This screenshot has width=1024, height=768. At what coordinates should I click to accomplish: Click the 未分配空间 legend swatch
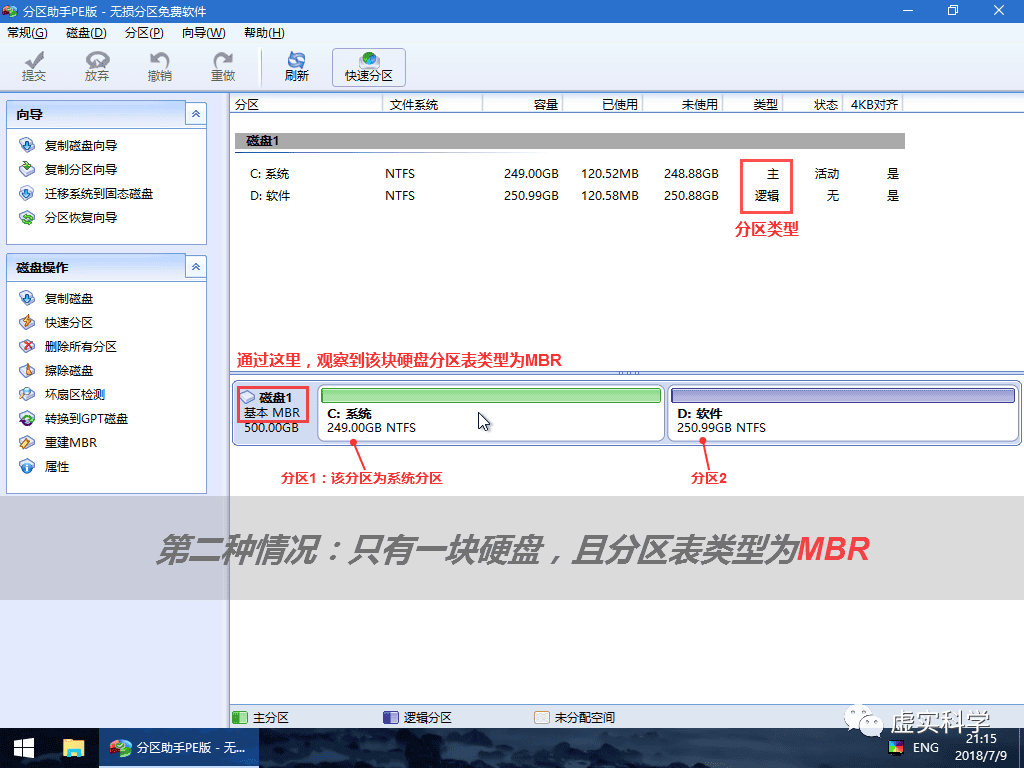[x=541, y=718]
